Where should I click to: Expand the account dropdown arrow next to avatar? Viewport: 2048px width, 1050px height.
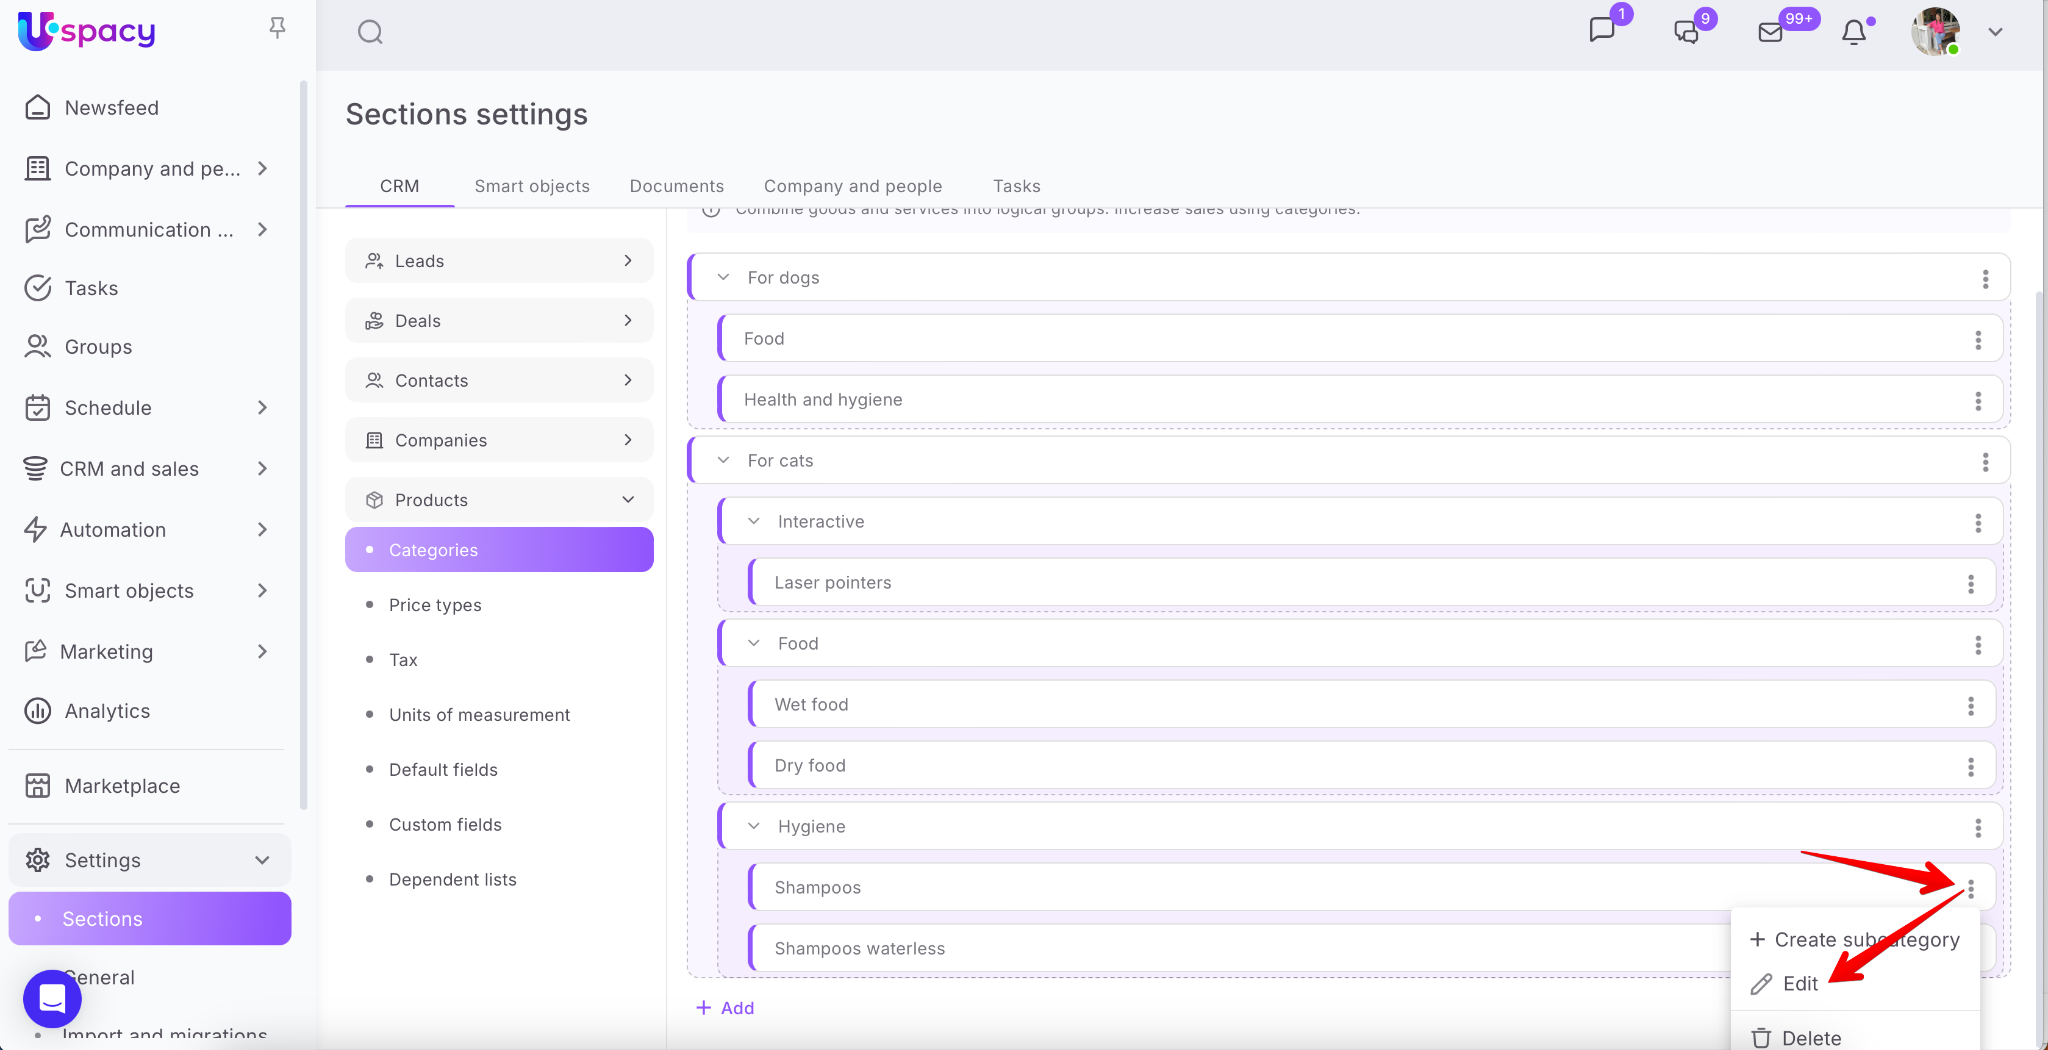(1995, 32)
